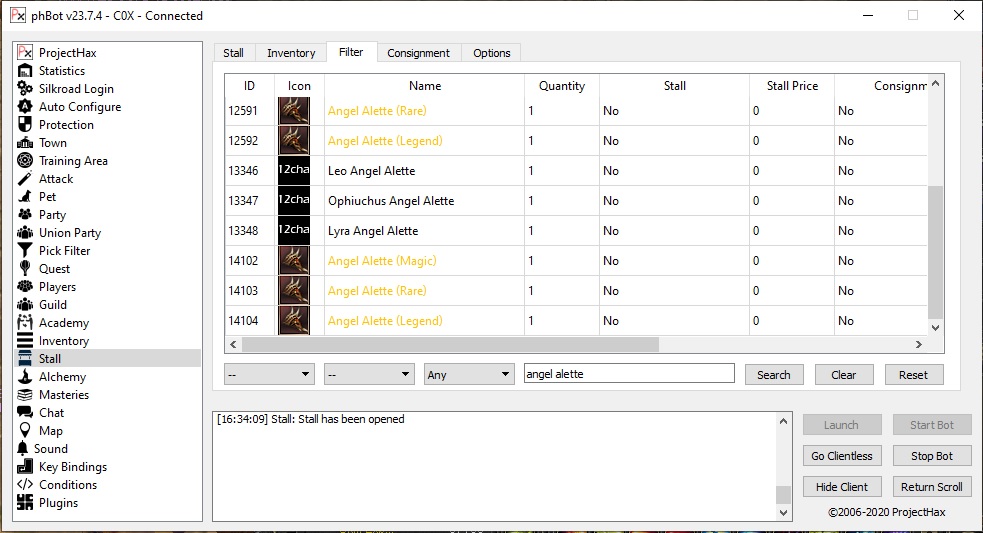Open the Any filter dropdown

(x=469, y=375)
